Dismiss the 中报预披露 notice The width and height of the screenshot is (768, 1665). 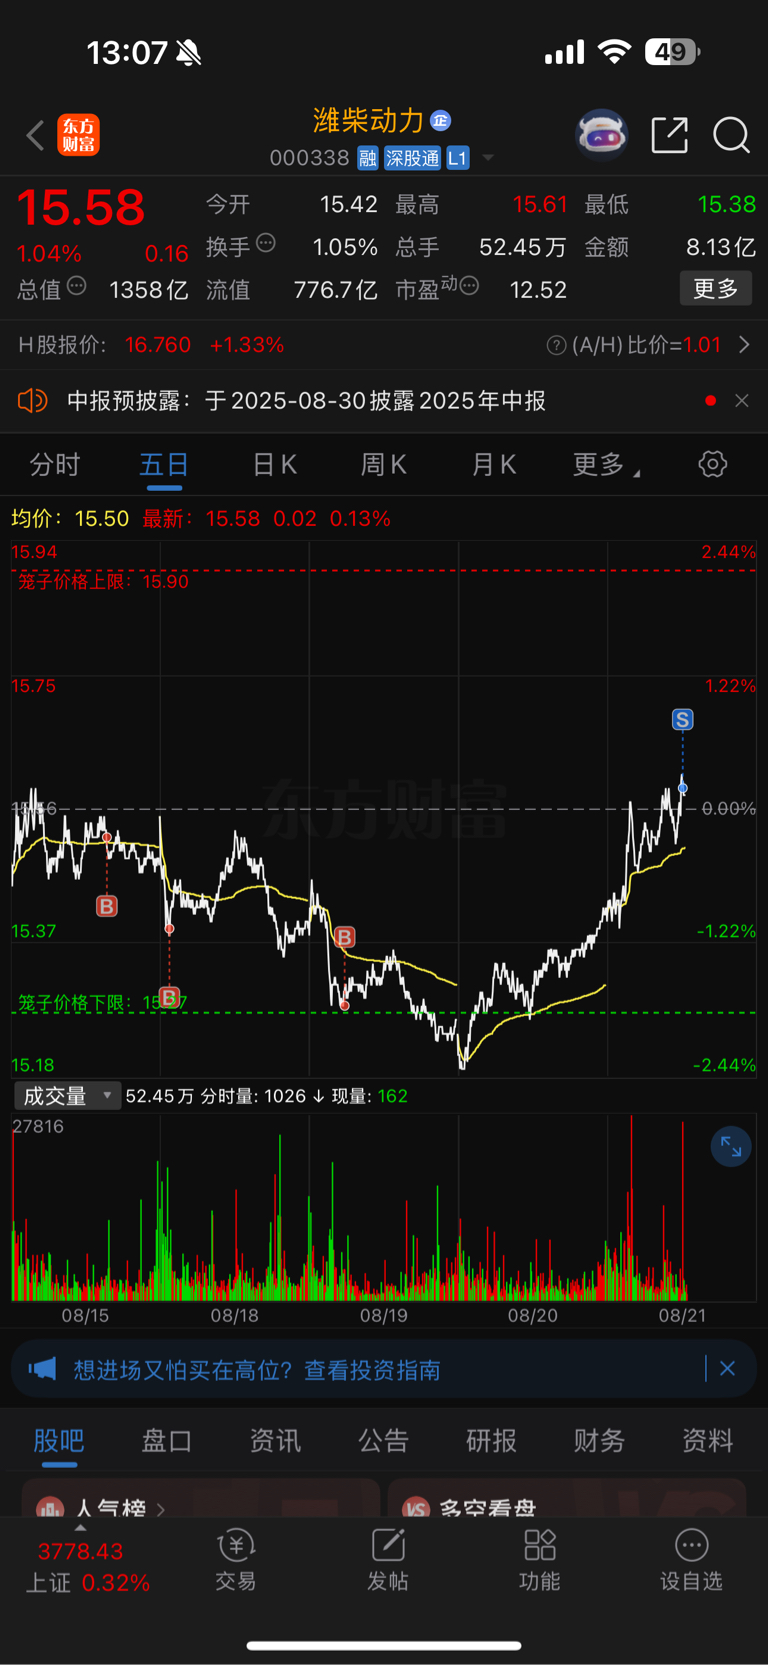tap(741, 401)
